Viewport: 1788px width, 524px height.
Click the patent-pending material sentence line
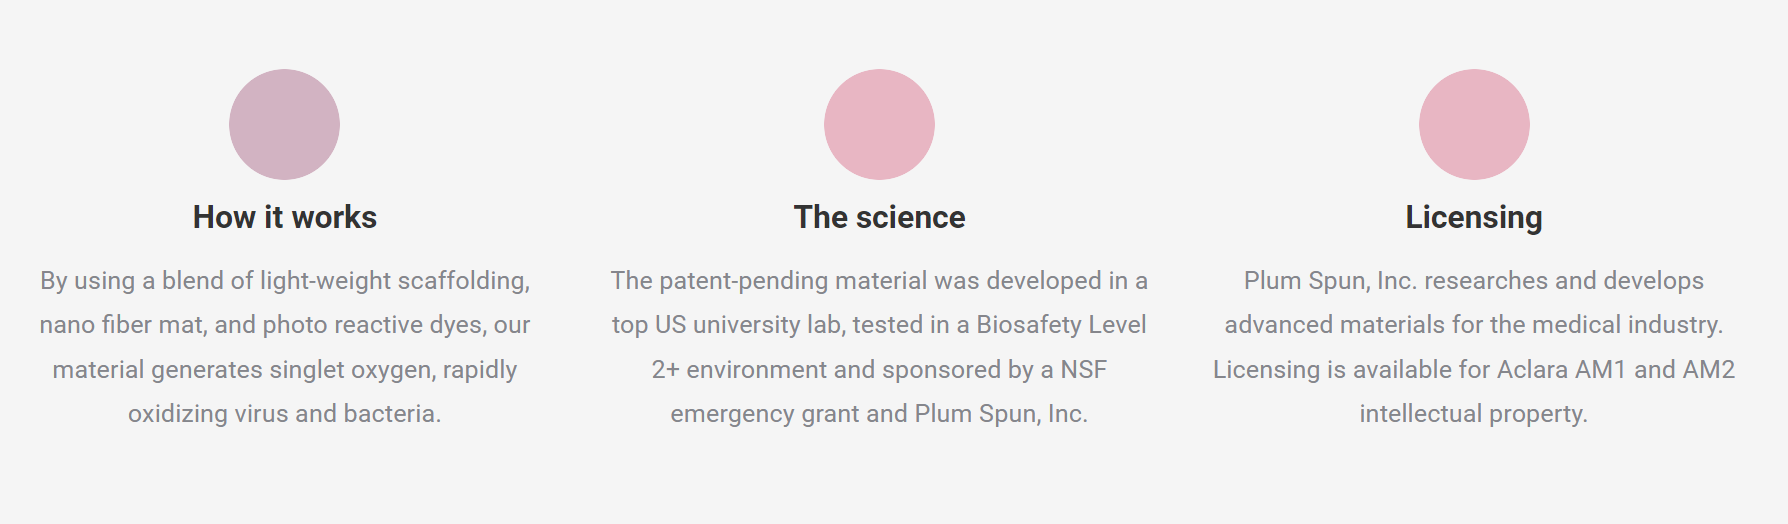coord(879,281)
